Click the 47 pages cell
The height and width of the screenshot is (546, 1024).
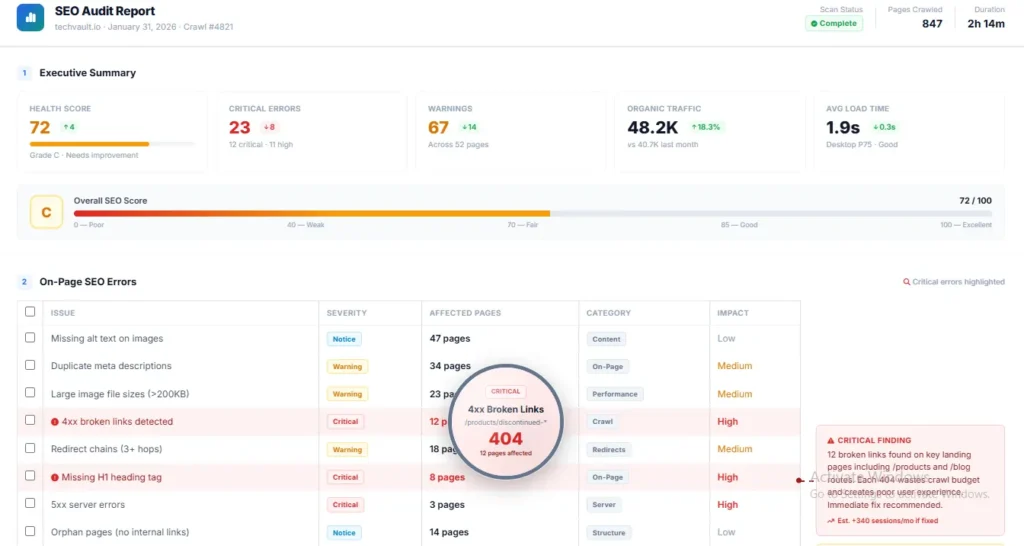tap(449, 339)
